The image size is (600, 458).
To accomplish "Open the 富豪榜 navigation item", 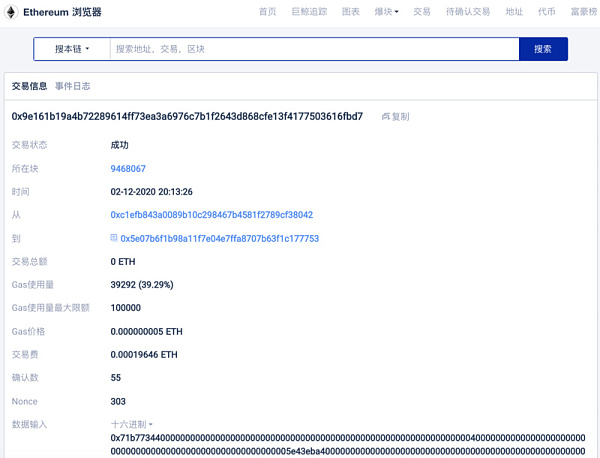I will [x=583, y=12].
